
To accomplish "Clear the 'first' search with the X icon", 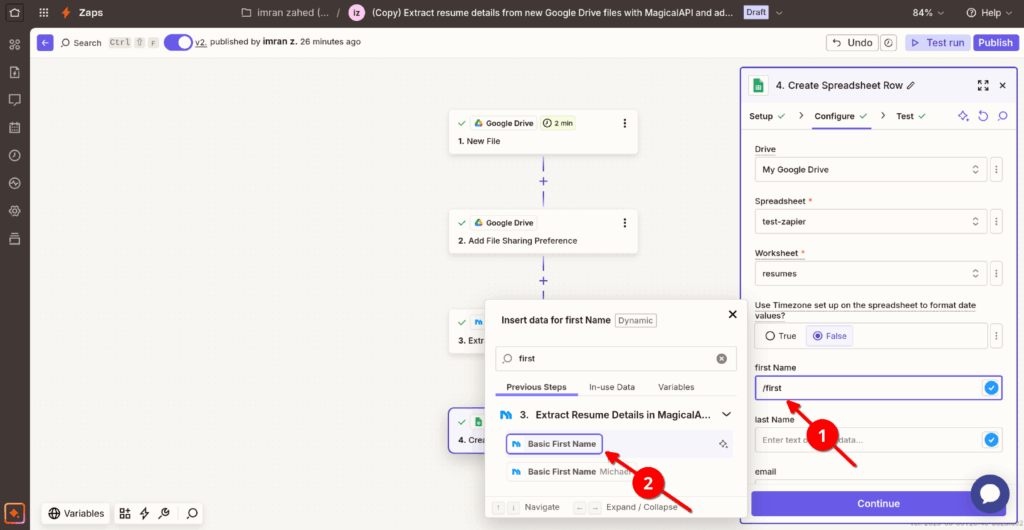I will pyautogui.click(x=722, y=358).
